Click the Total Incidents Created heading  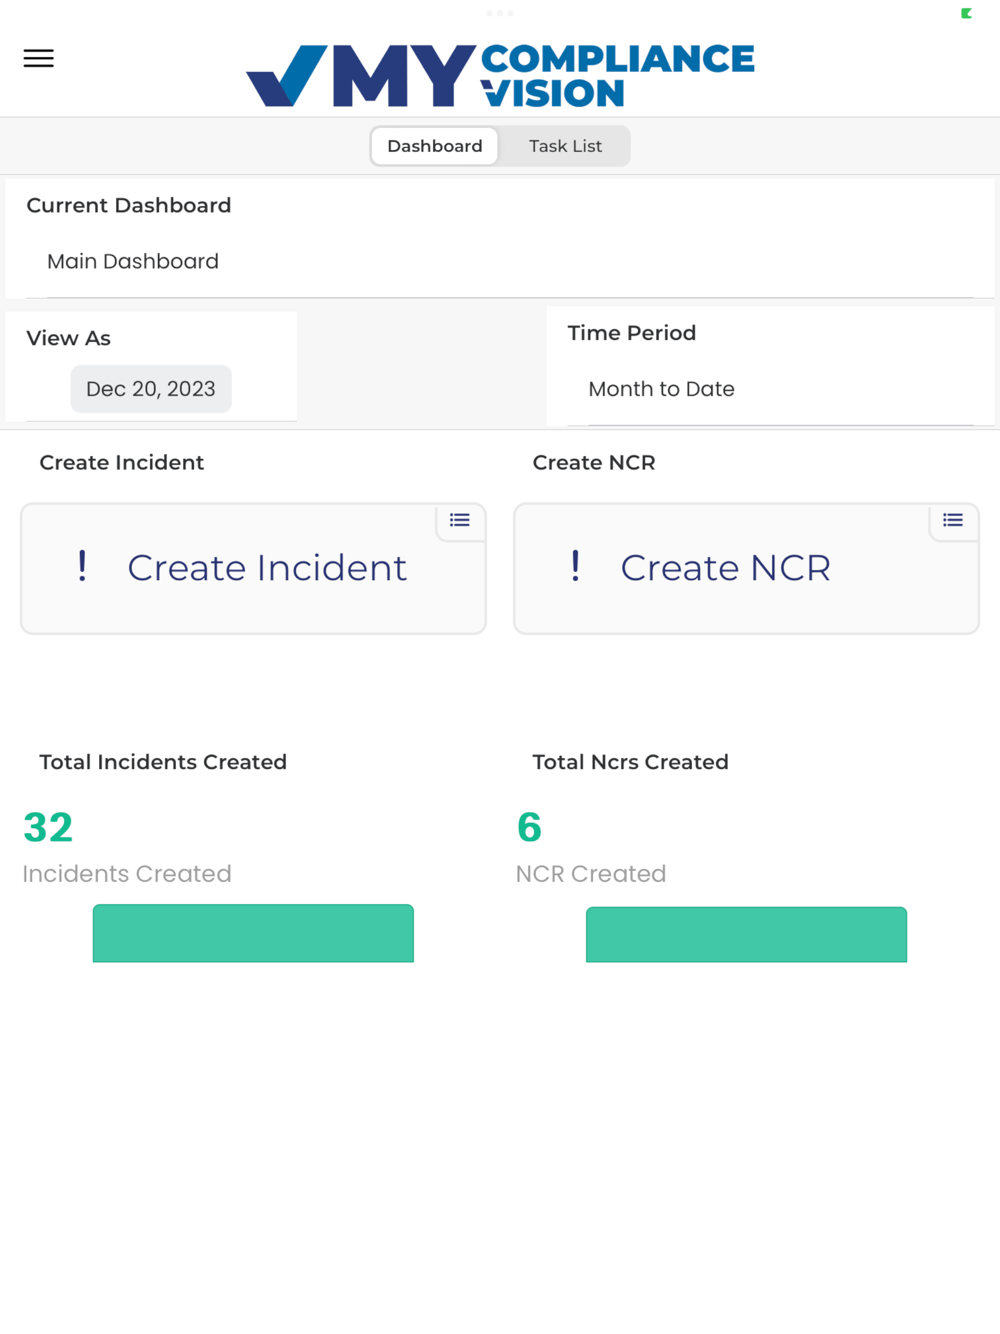(x=163, y=762)
